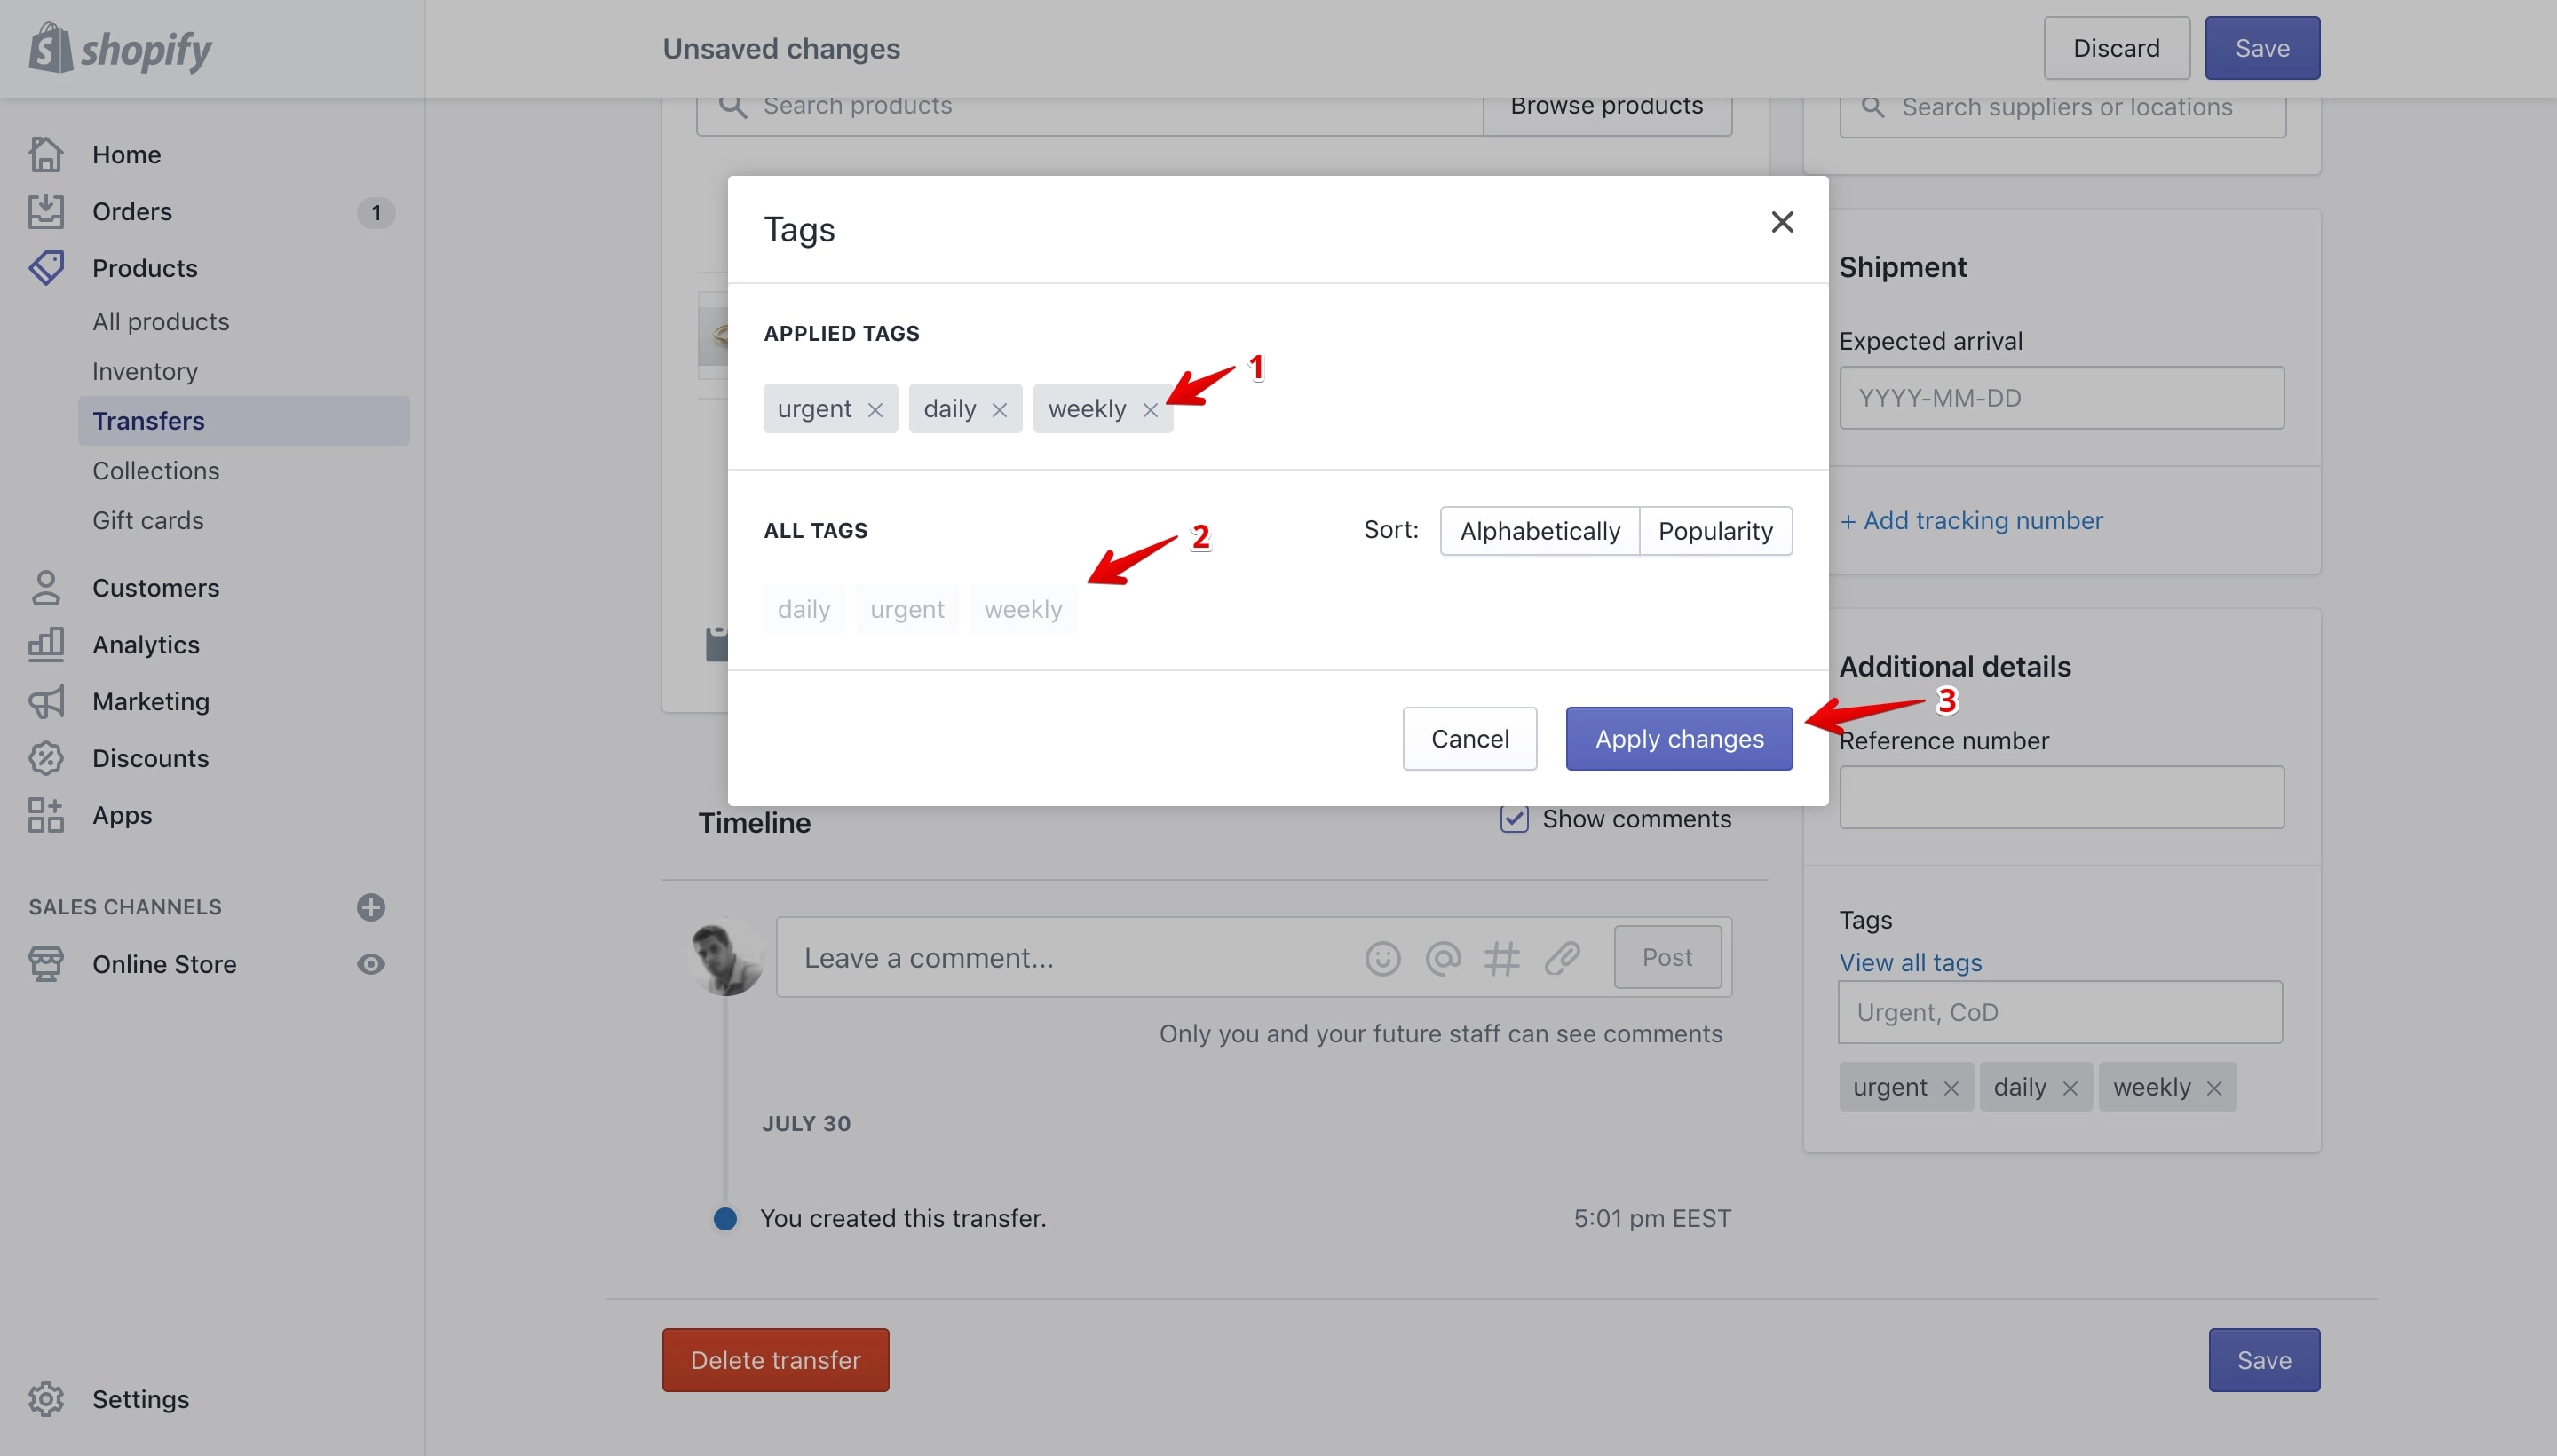Remove the daily tag in the Tags dialog
This screenshot has width=2557, height=1456.
[x=999, y=410]
